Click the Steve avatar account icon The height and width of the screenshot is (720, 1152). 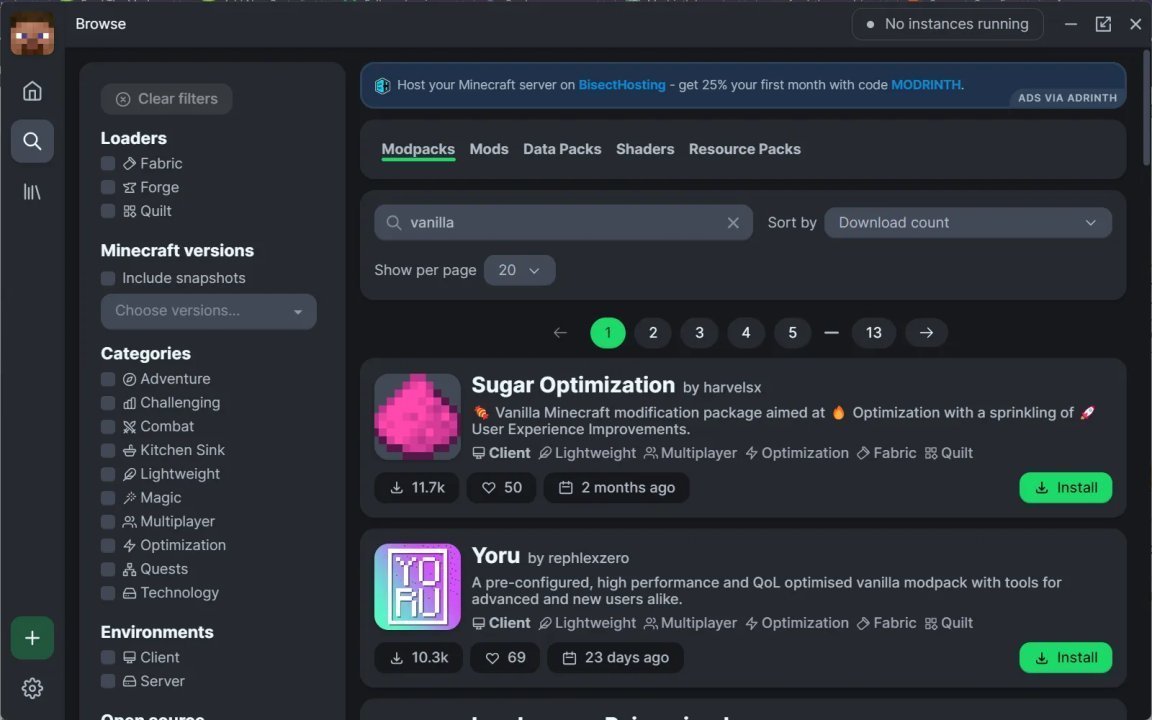[x=32, y=33]
